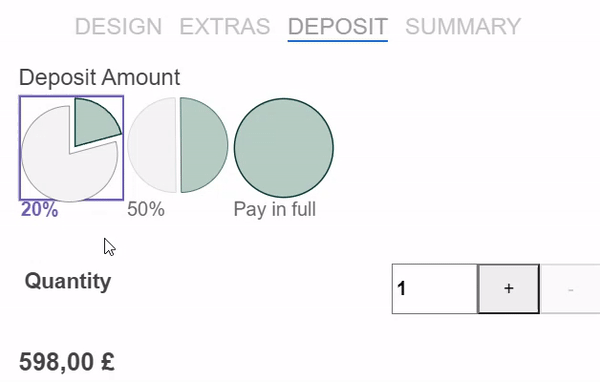Decrease quantity with the minus button
The height and width of the screenshot is (382, 600).
[x=571, y=289]
